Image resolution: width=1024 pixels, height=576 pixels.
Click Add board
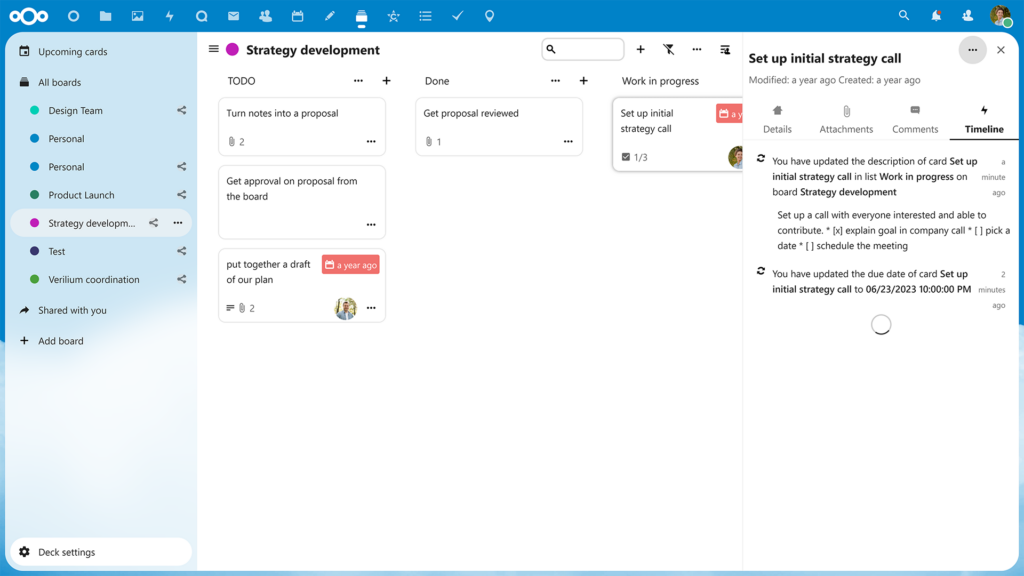(x=60, y=341)
